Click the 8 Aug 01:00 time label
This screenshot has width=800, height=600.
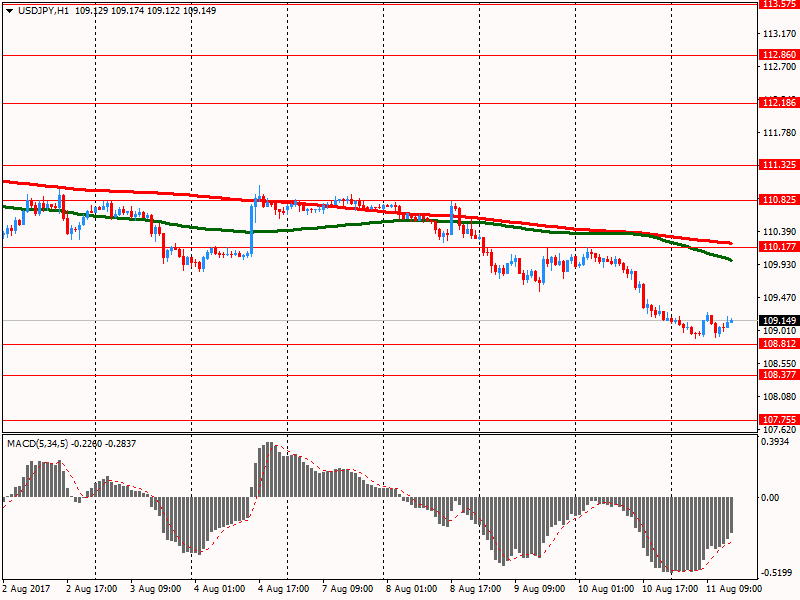[412, 589]
